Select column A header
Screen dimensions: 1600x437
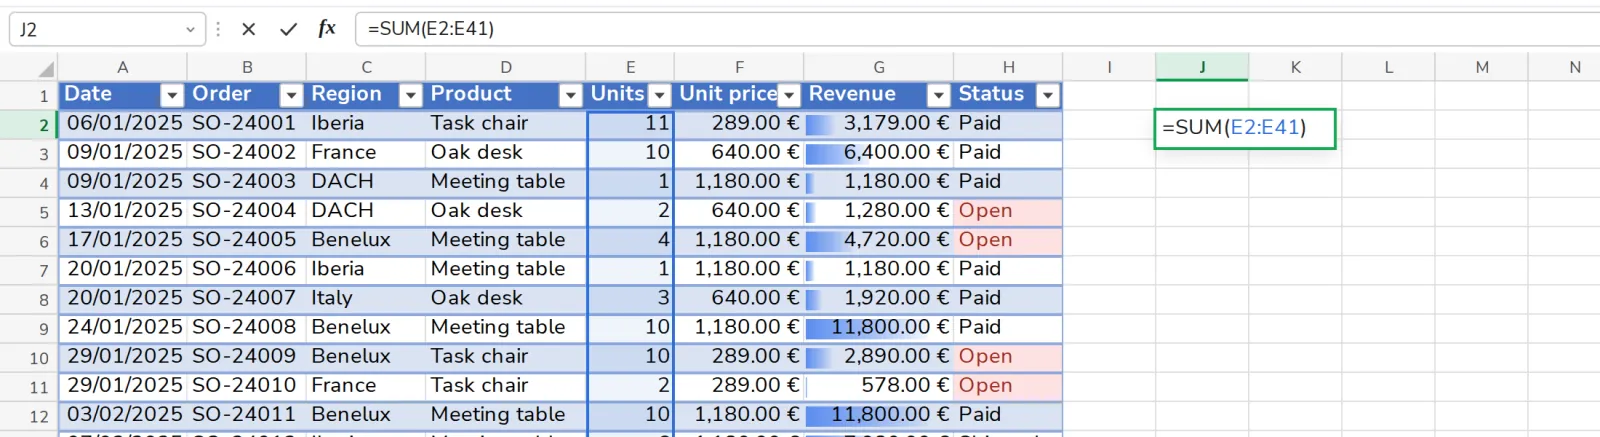point(122,67)
